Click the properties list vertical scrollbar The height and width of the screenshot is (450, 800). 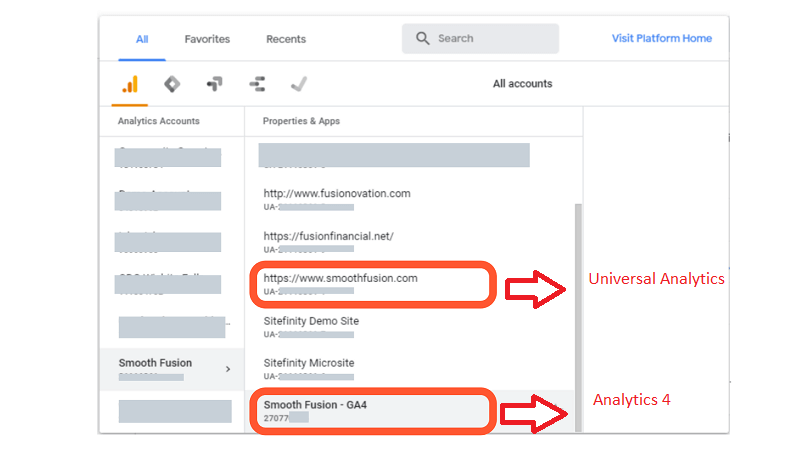pos(578,317)
